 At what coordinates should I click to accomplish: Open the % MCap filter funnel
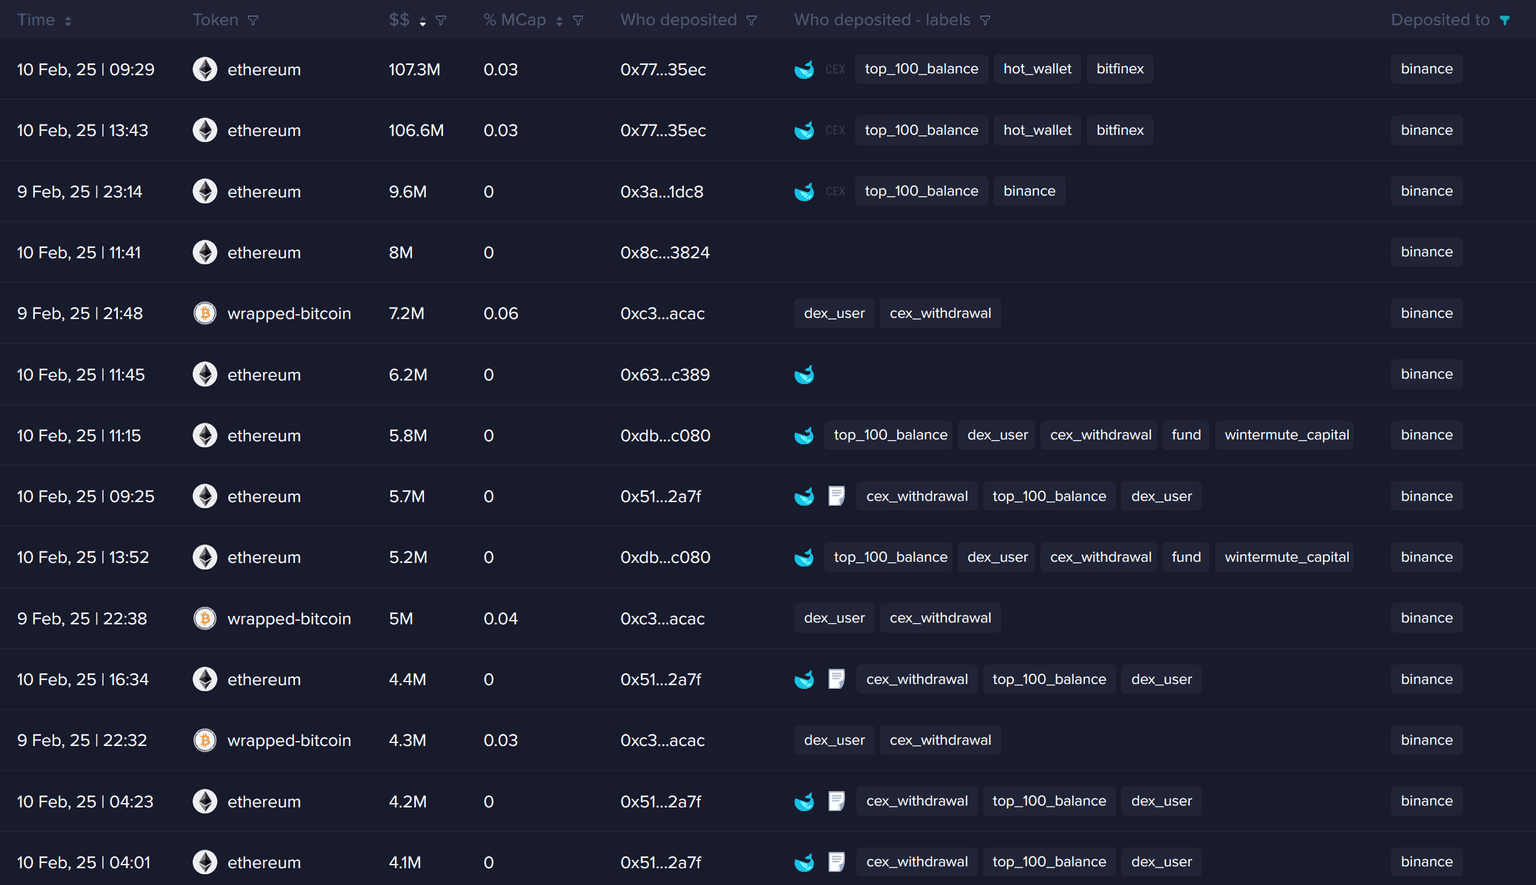pos(578,20)
